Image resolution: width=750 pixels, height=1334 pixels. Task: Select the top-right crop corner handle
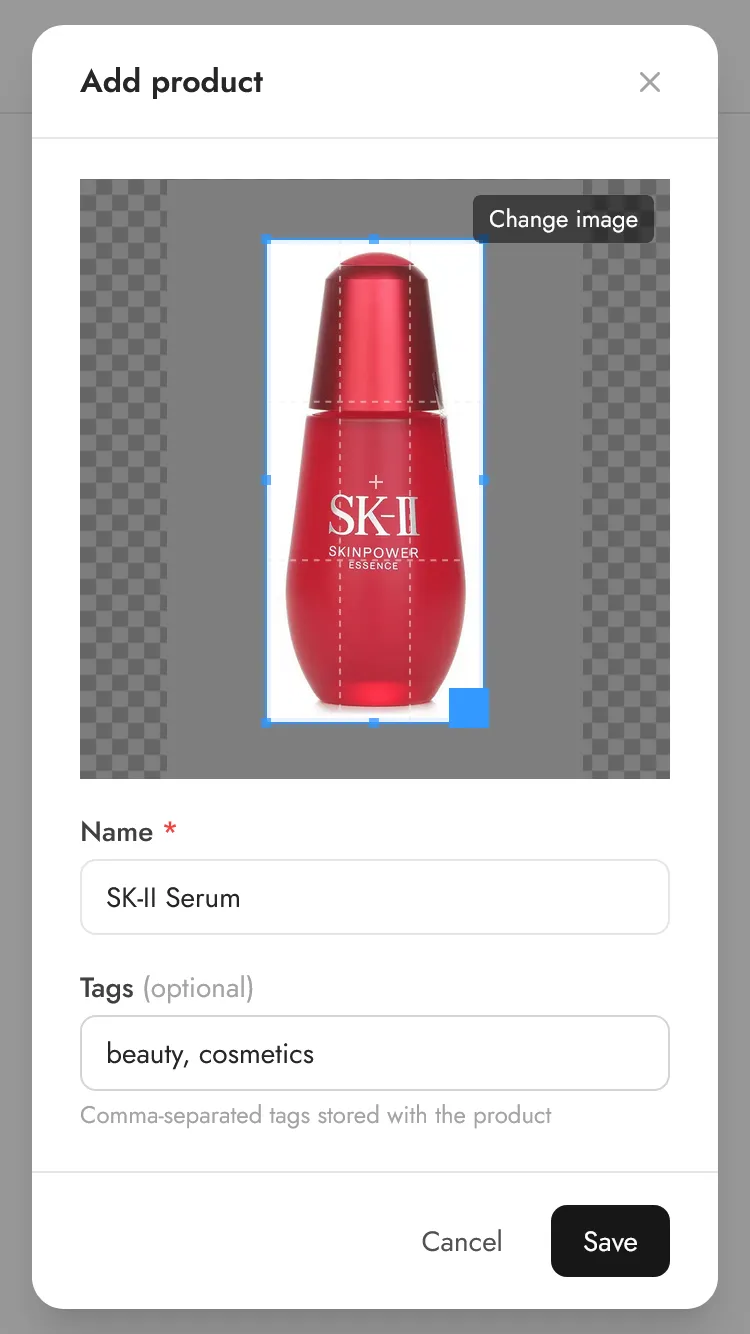click(x=483, y=240)
